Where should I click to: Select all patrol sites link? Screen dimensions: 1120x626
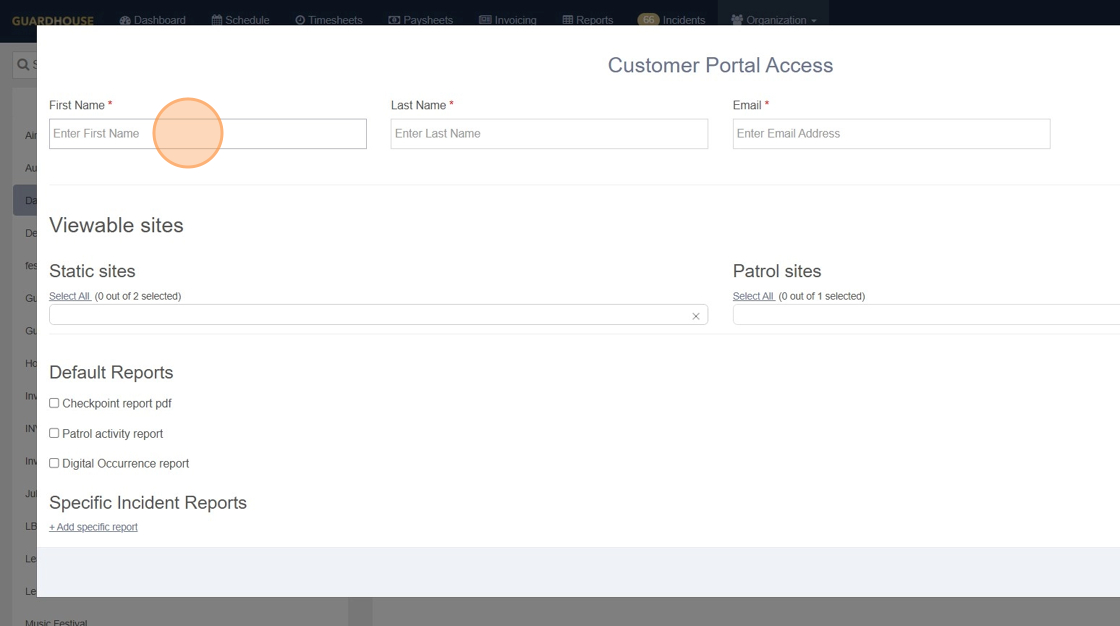pyautogui.click(x=754, y=296)
